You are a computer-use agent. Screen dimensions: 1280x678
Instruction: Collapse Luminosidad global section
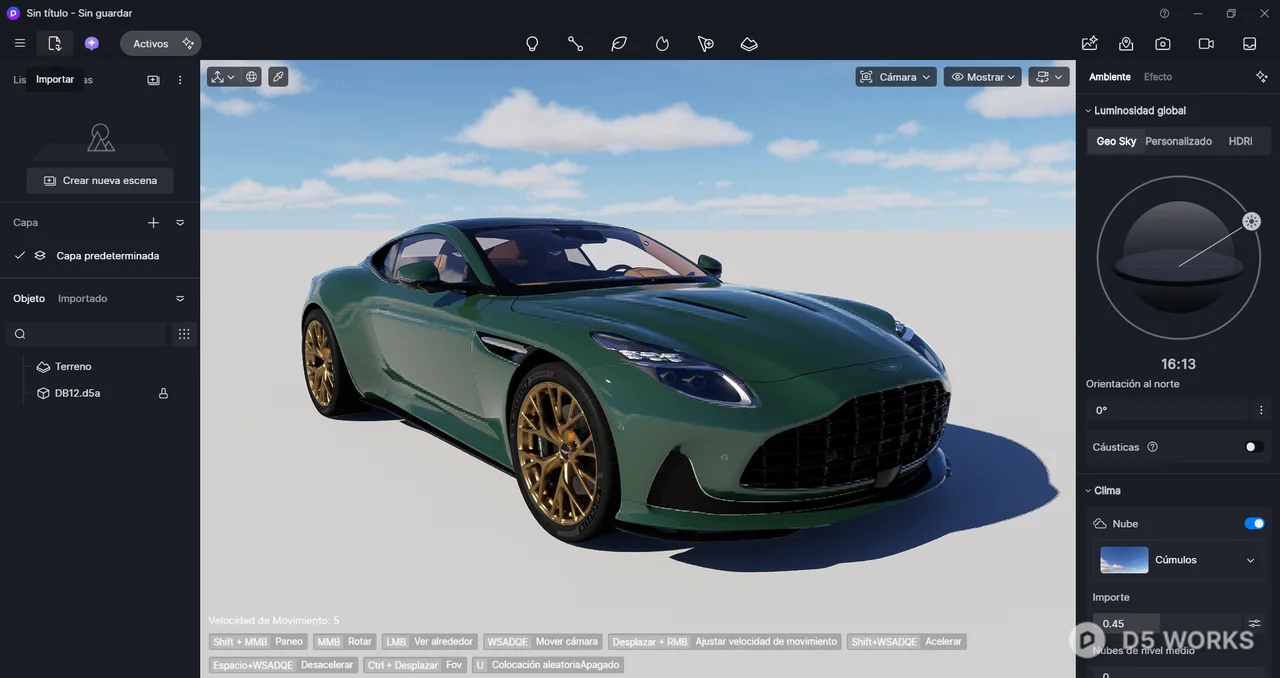click(1088, 111)
